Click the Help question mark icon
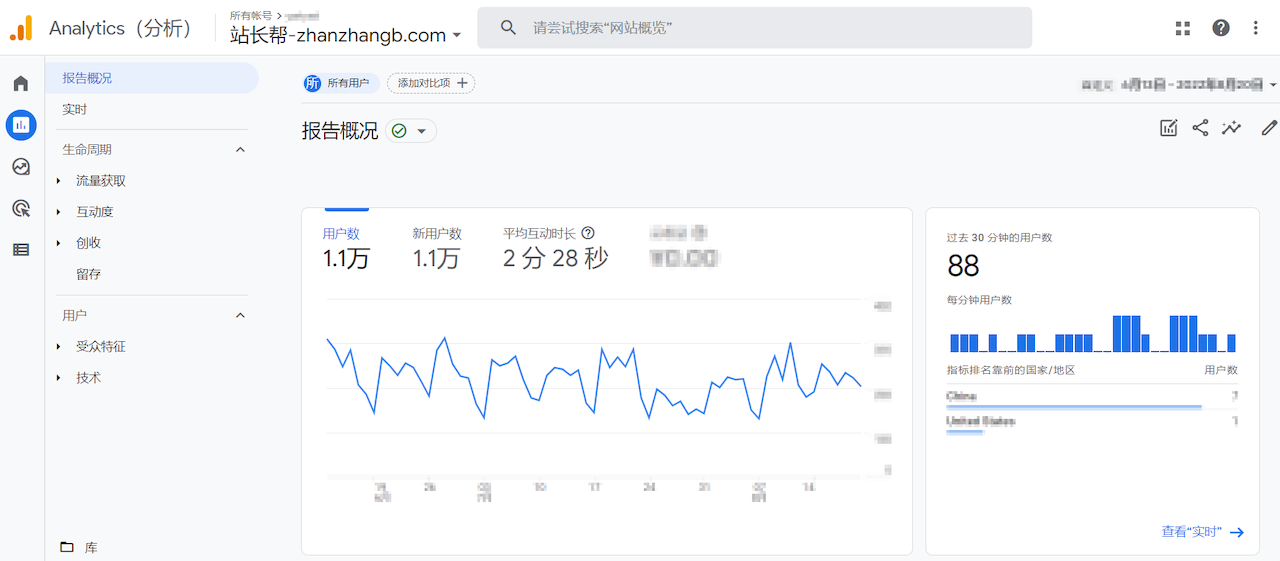The width and height of the screenshot is (1280, 561). (x=1221, y=28)
